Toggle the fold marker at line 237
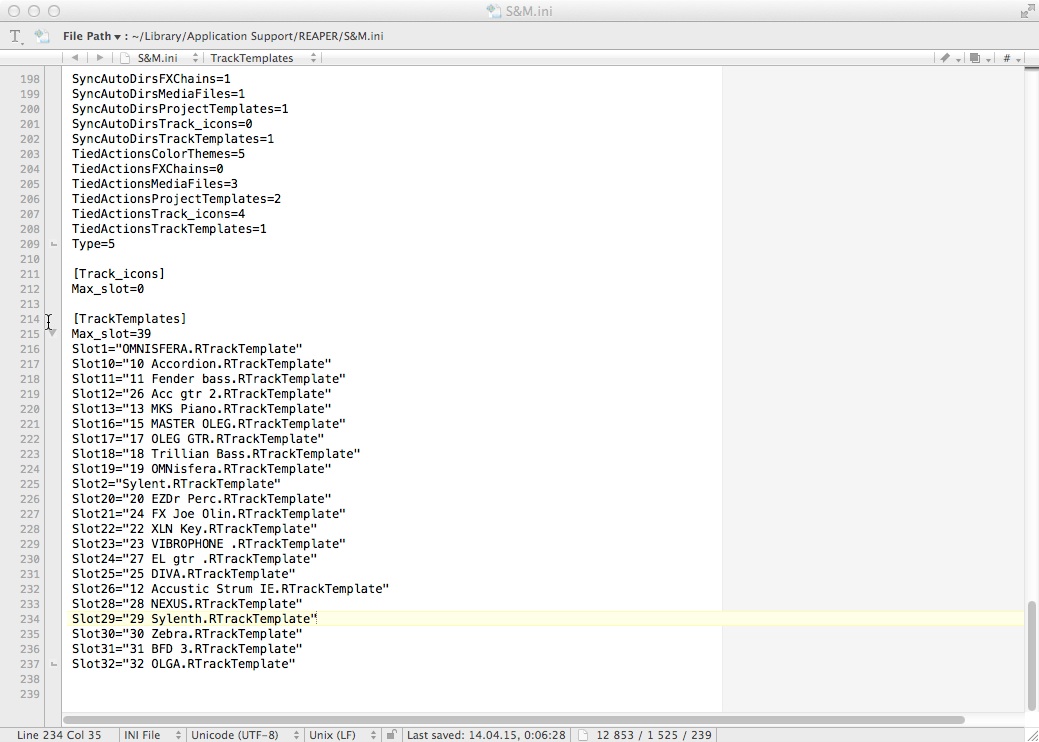The width and height of the screenshot is (1039, 742). (54, 664)
